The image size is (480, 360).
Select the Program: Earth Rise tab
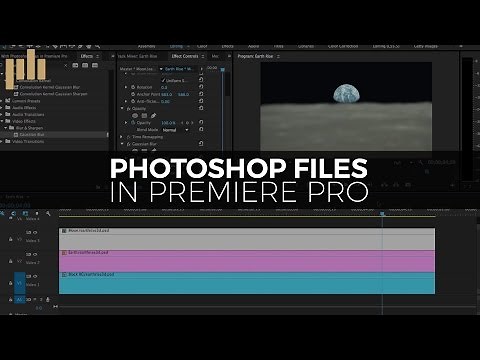(255, 56)
